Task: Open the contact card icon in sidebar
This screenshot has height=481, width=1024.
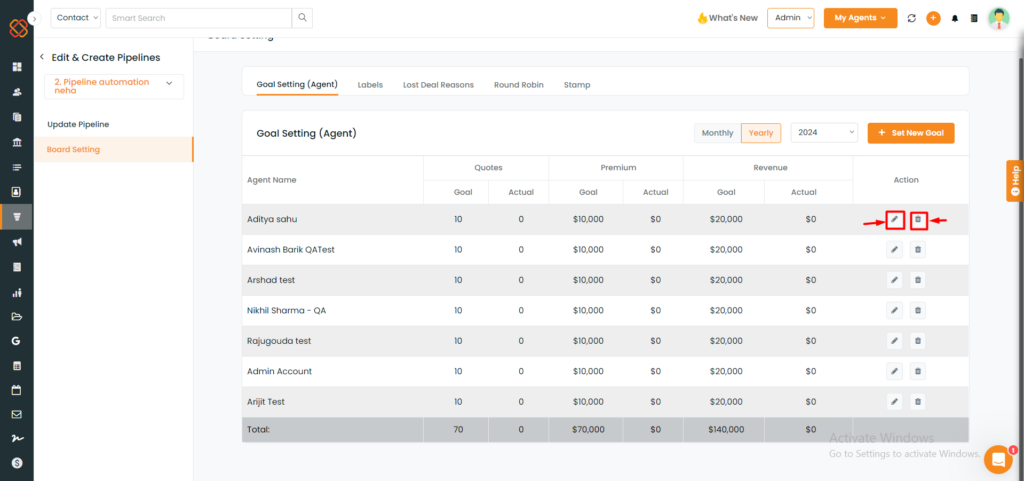Action: (17, 192)
